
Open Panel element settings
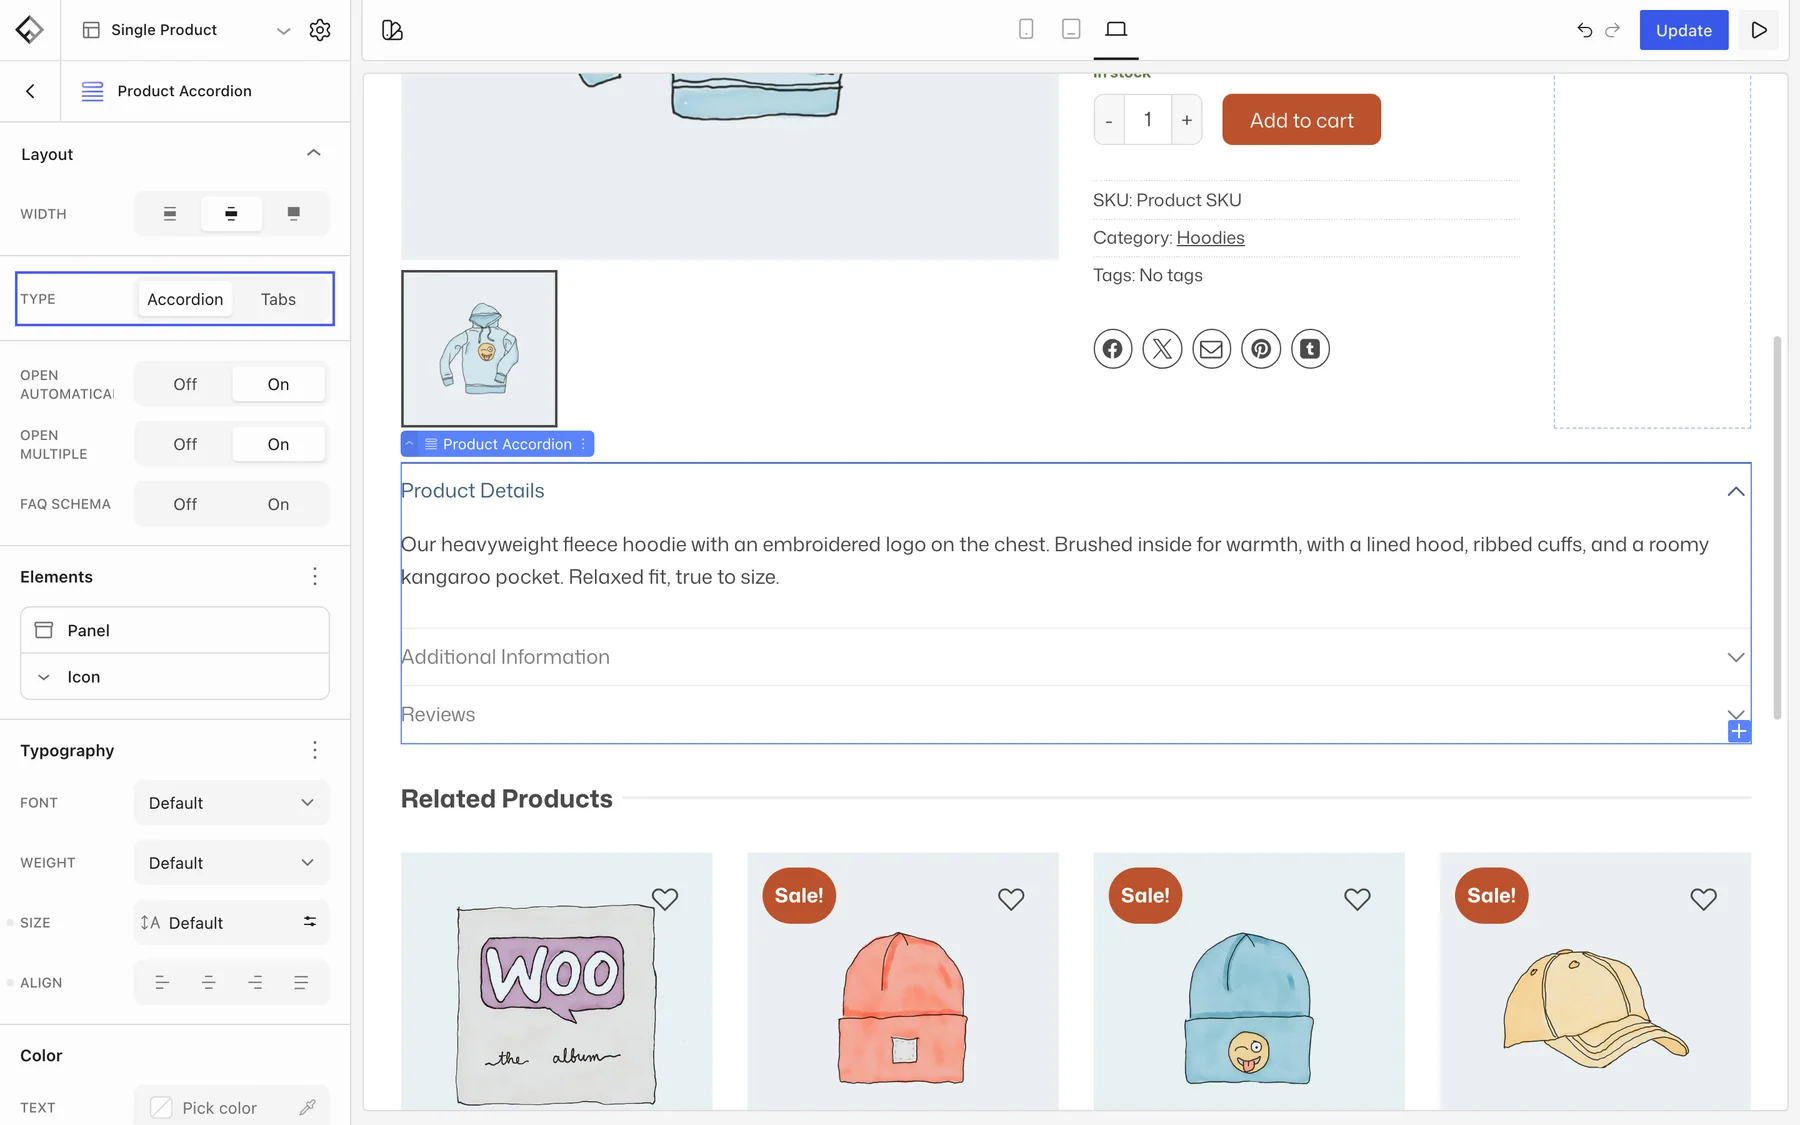click(175, 630)
